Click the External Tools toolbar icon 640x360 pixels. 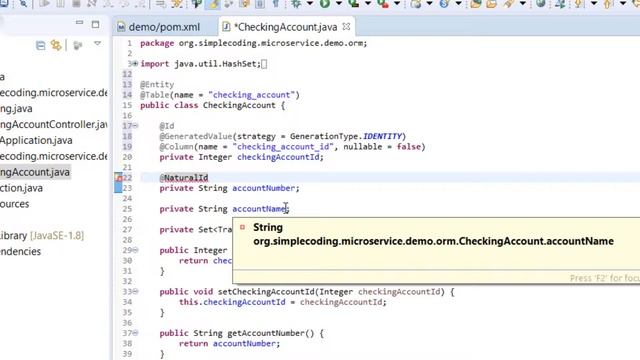pyautogui.click(x=383, y=4)
